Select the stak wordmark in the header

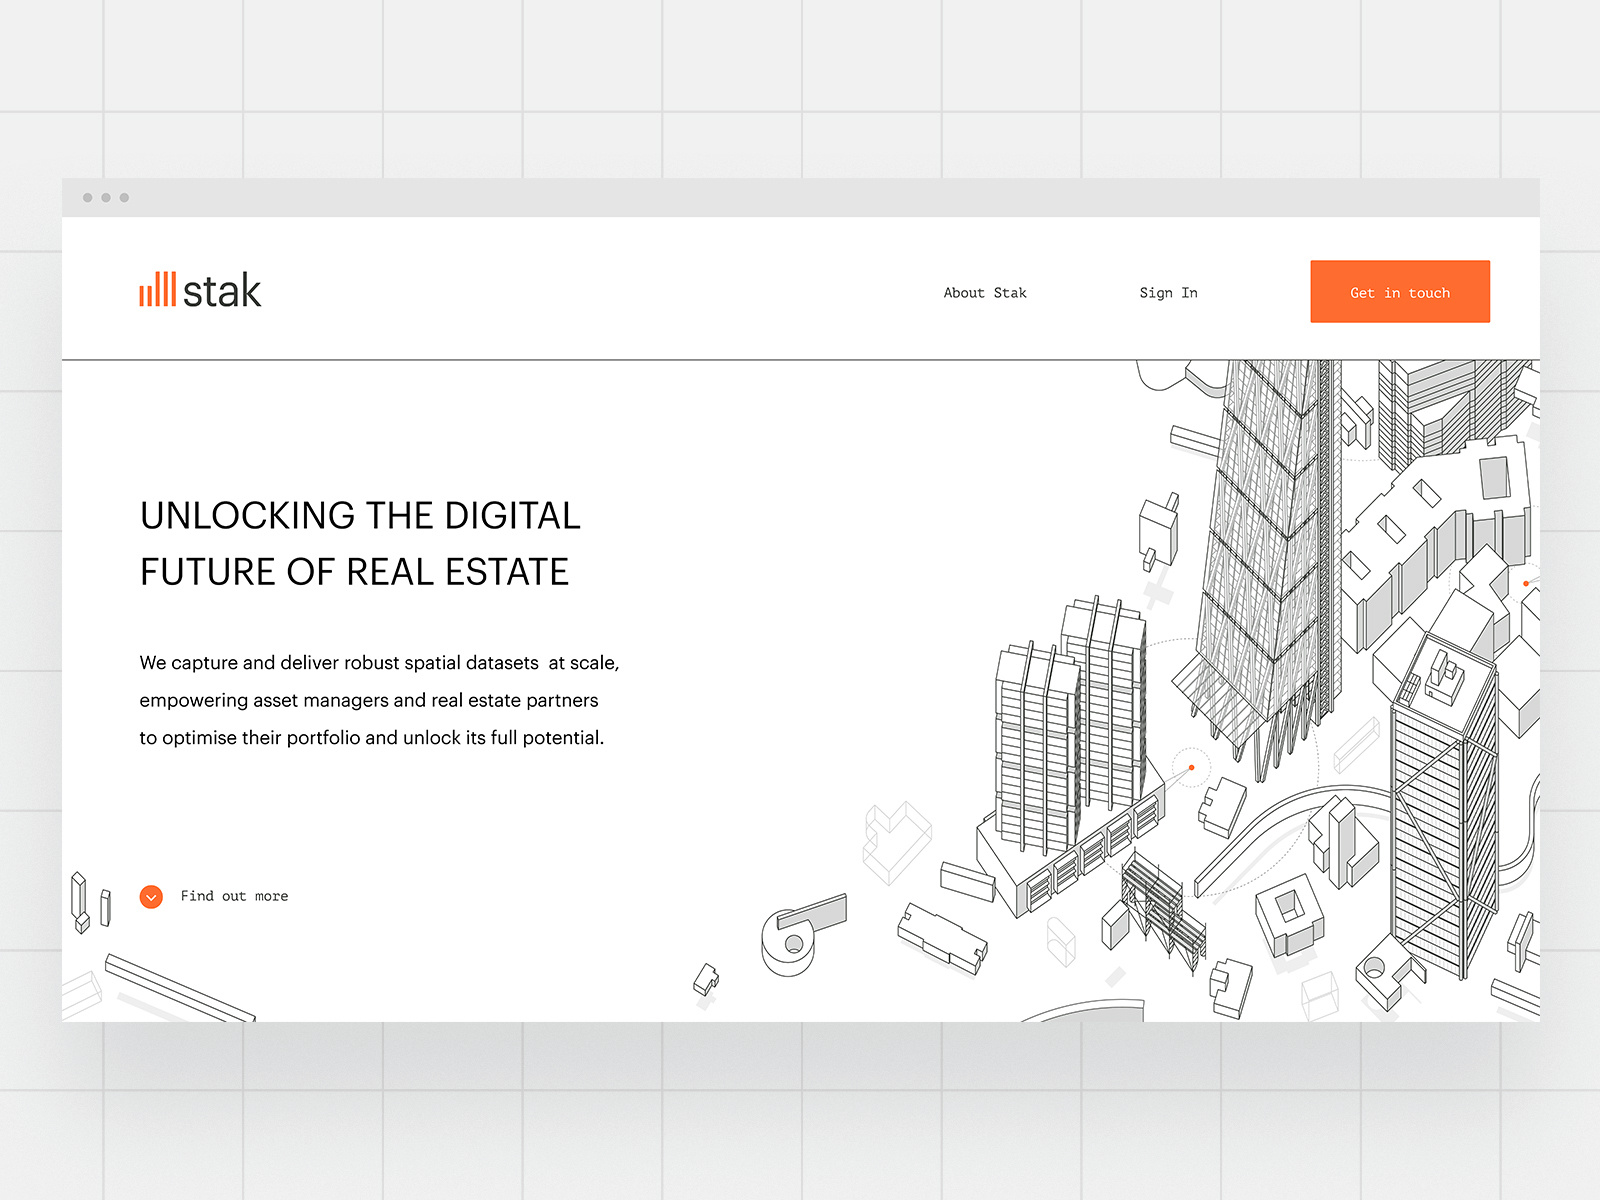click(x=225, y=290)
